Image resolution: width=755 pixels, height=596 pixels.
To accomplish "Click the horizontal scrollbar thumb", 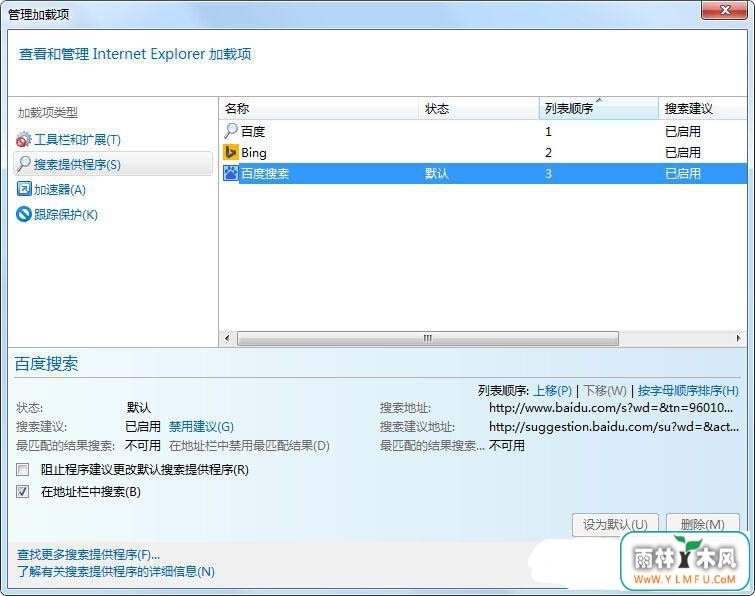I will pos(428,338).
